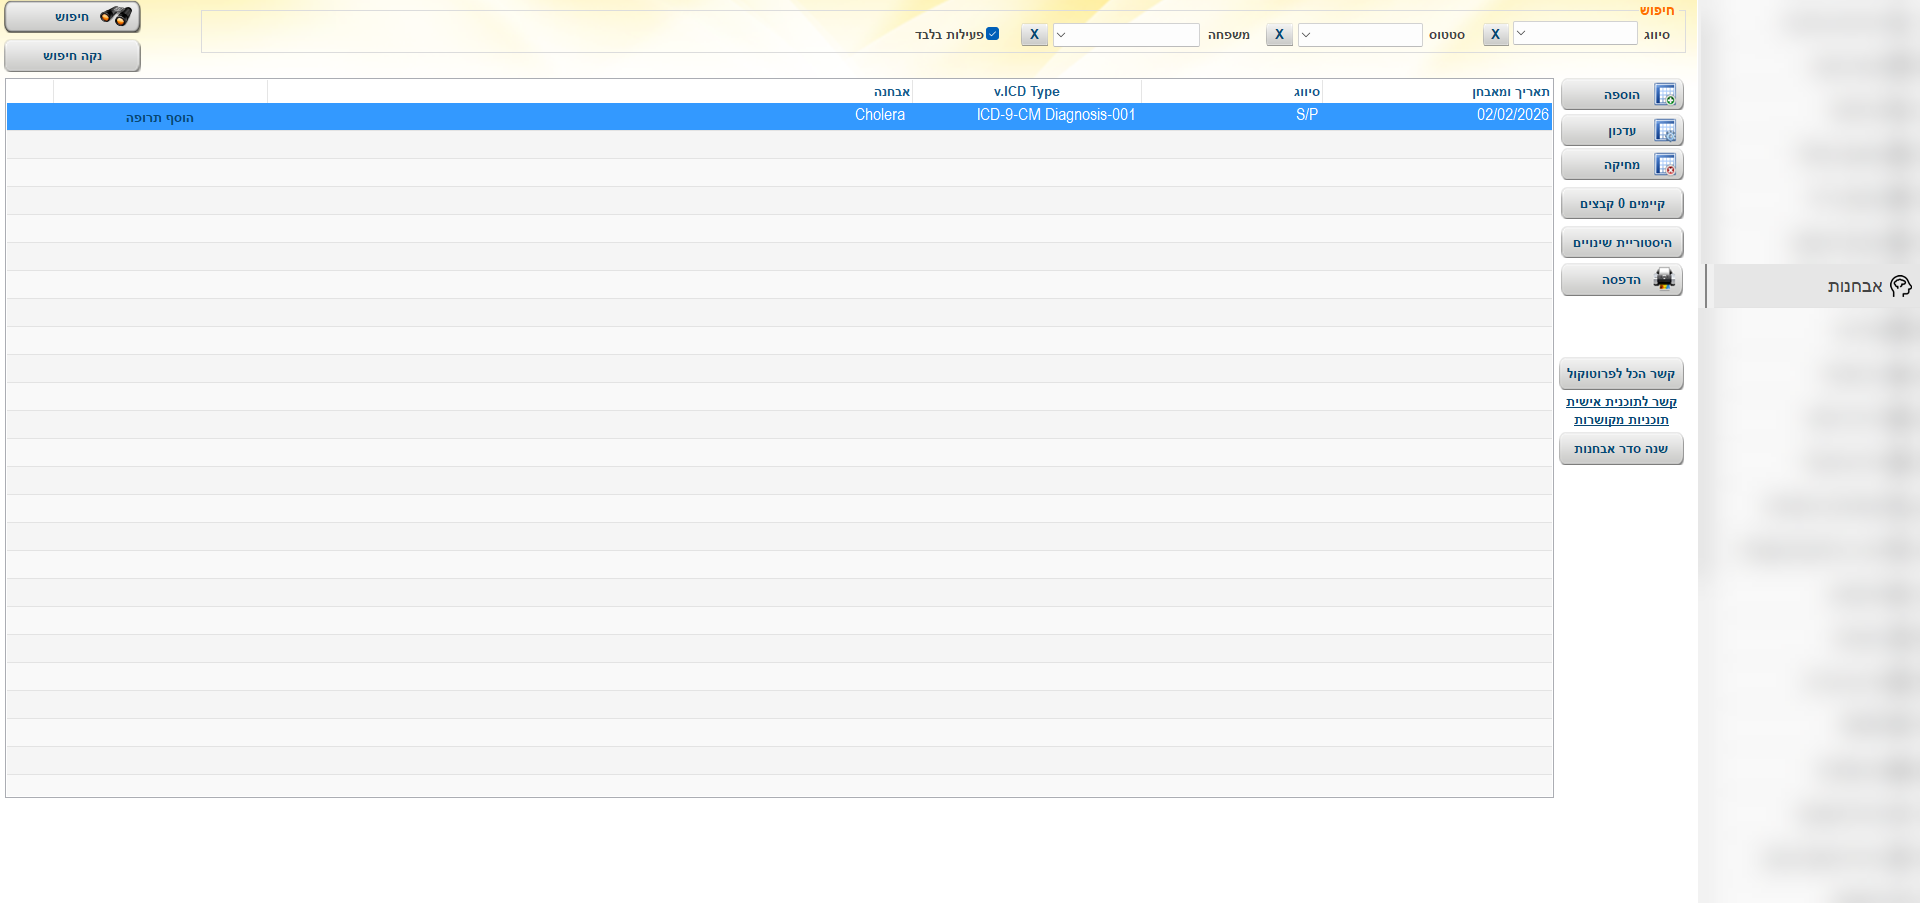Click the update (עדכון) icon
This screenshot has width=1920, height=903.
1665,131
